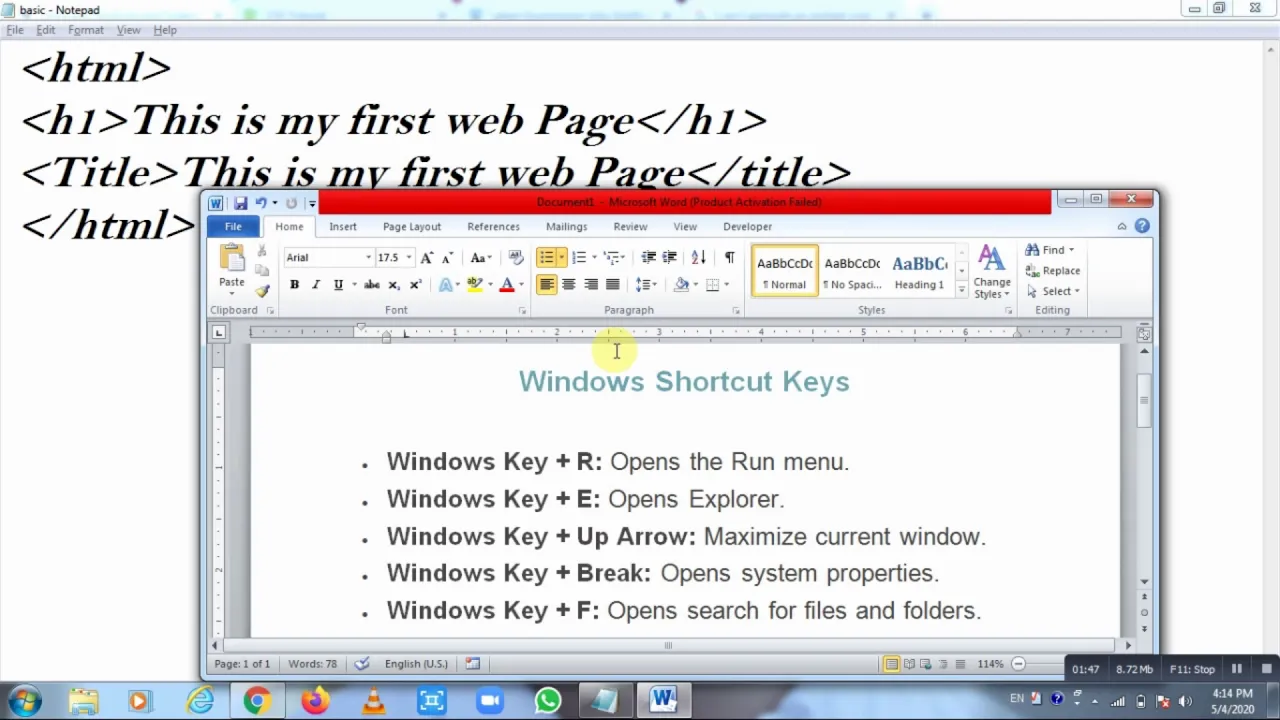1280x720 pixels.
Task: Open Zoom from the taskbar
Action: (x=489, y=700)
